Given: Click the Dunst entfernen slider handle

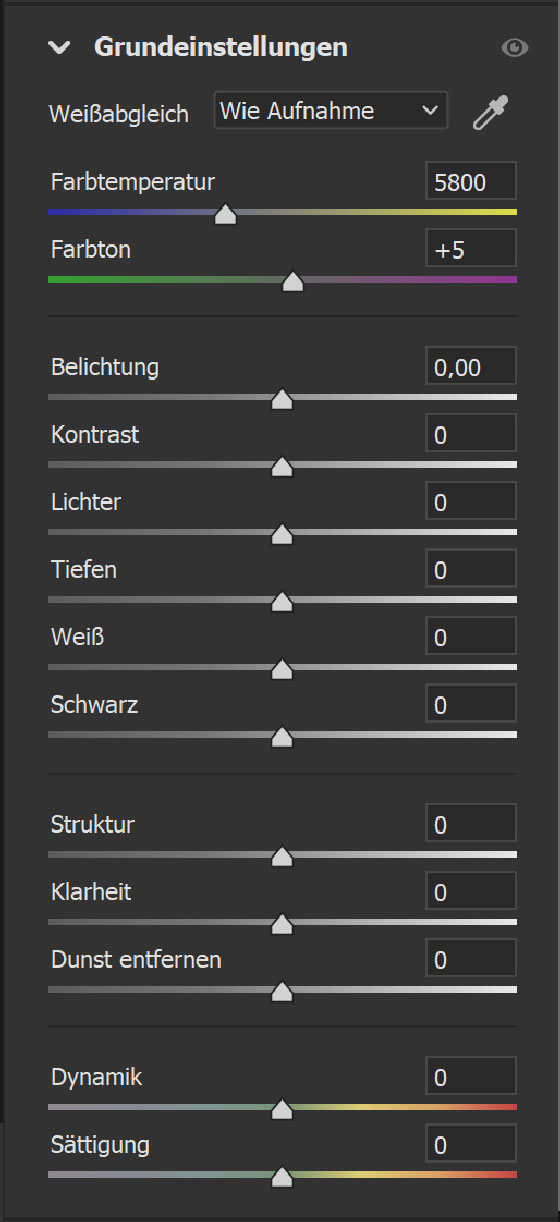Looking at the screenshot, I should [x=282, y=992].
